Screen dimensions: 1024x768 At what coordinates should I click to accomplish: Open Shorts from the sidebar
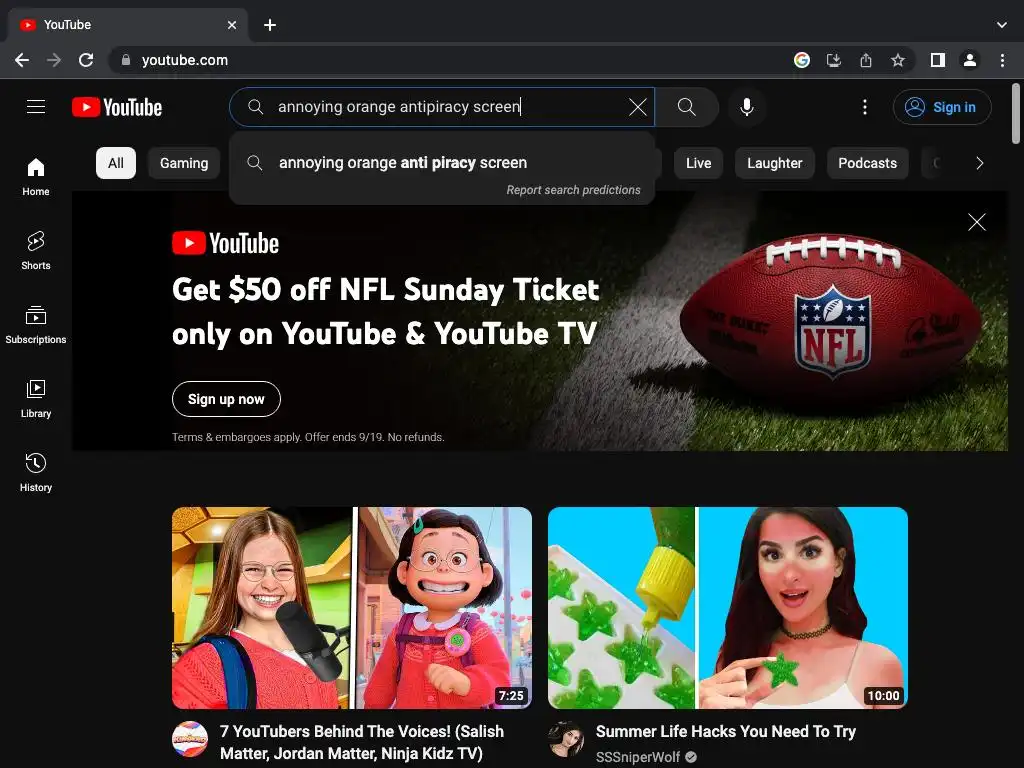(36, 250)
